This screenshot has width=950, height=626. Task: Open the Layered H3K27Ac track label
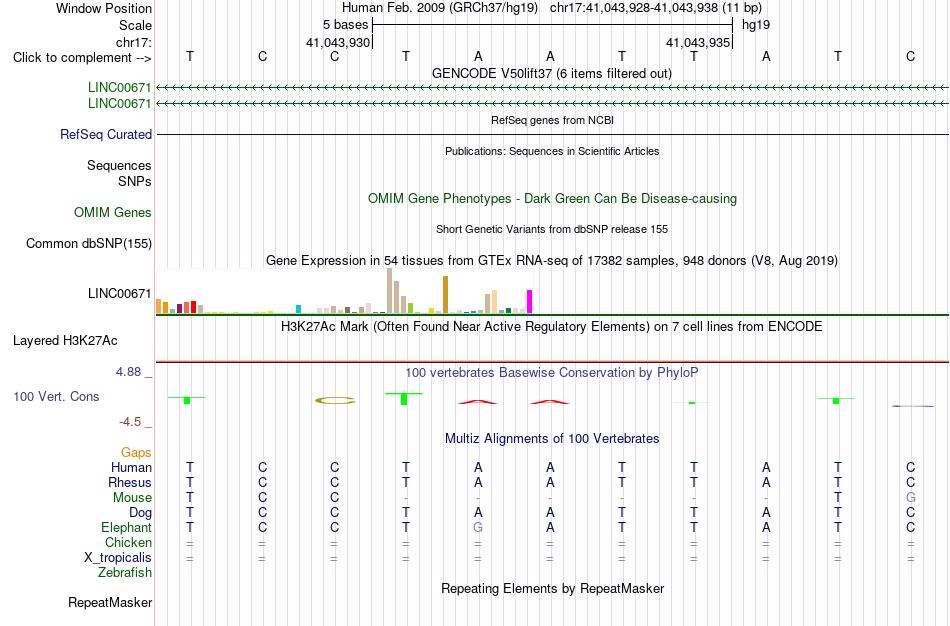65,341
